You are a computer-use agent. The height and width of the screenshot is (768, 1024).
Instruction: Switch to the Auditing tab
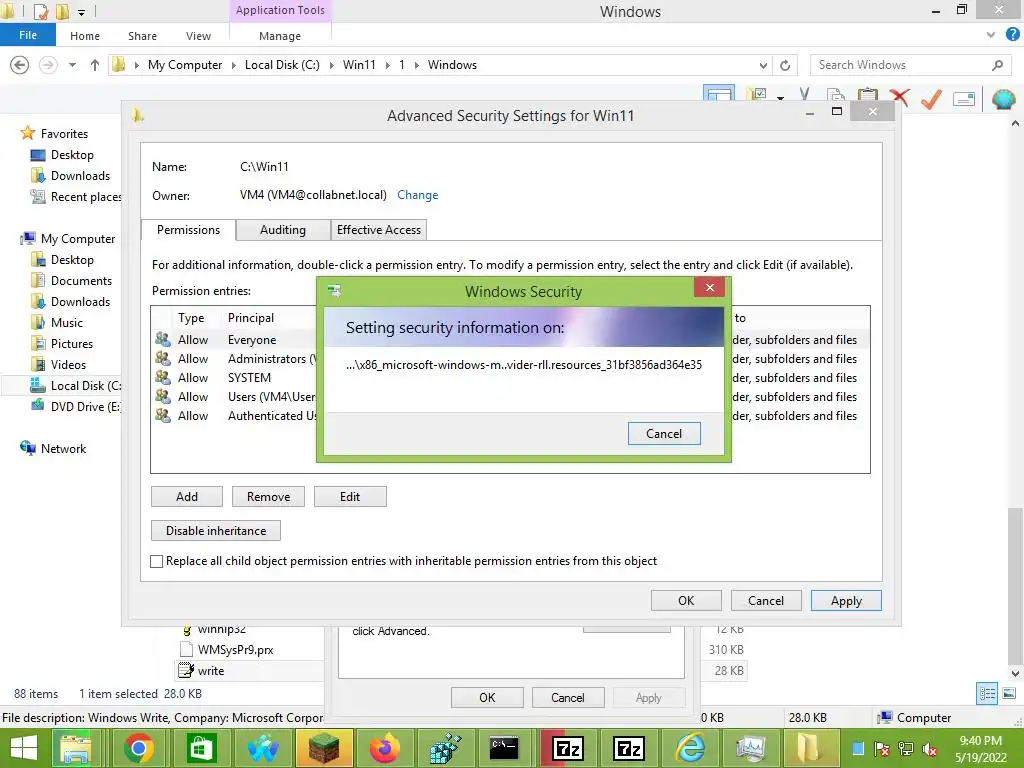point(283,230)
